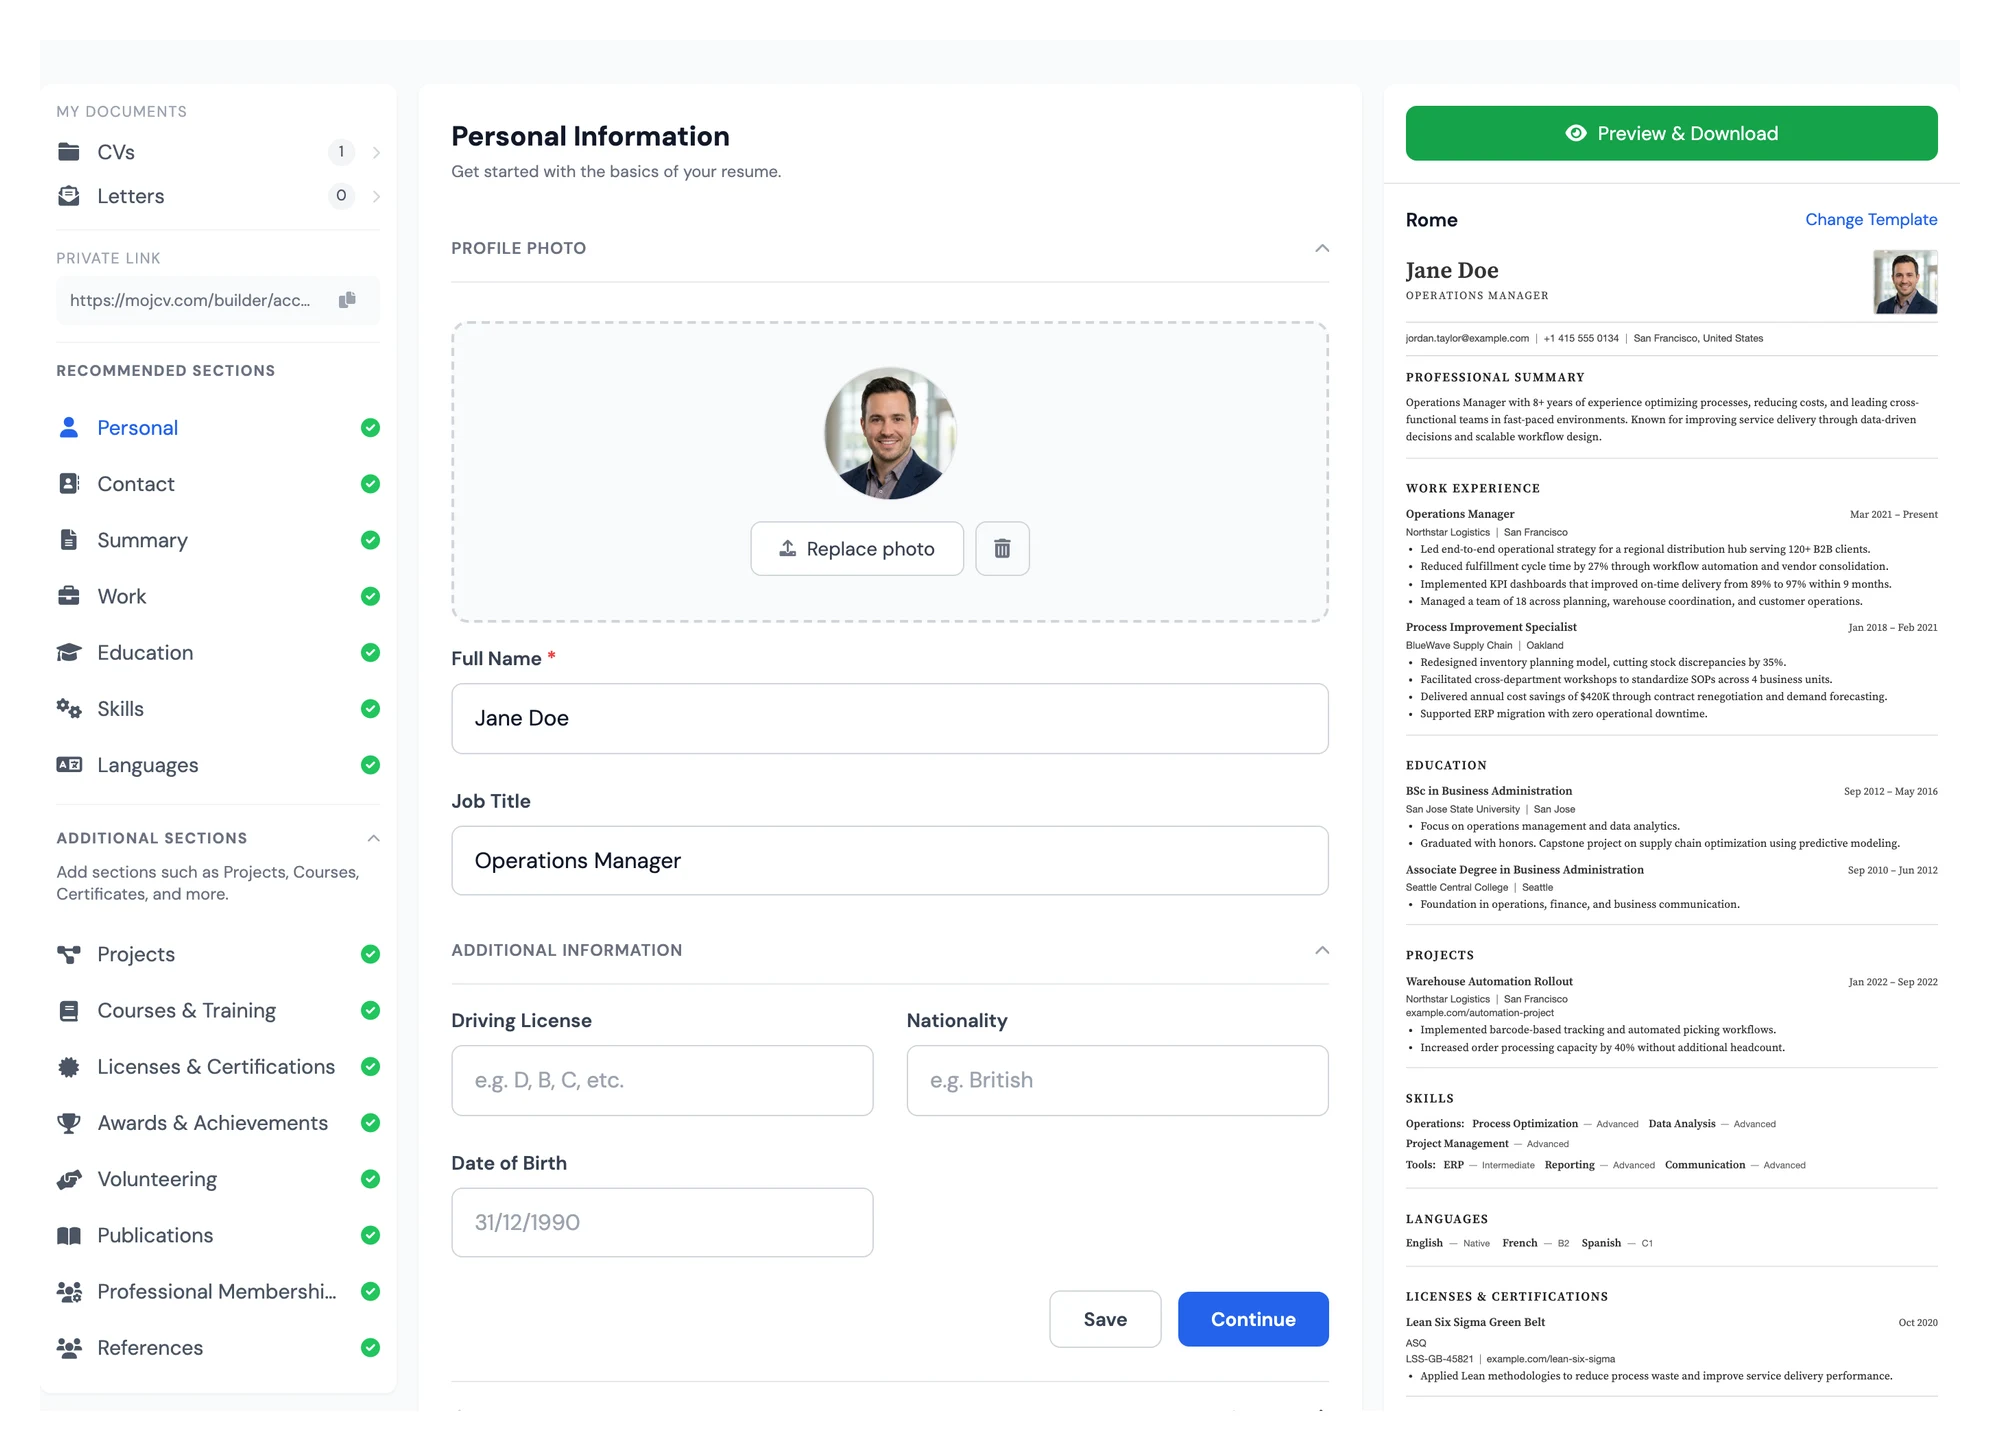Click the green checkmark next to Volunteering
This screenshot has height=1451, width=2000.
370,1179
